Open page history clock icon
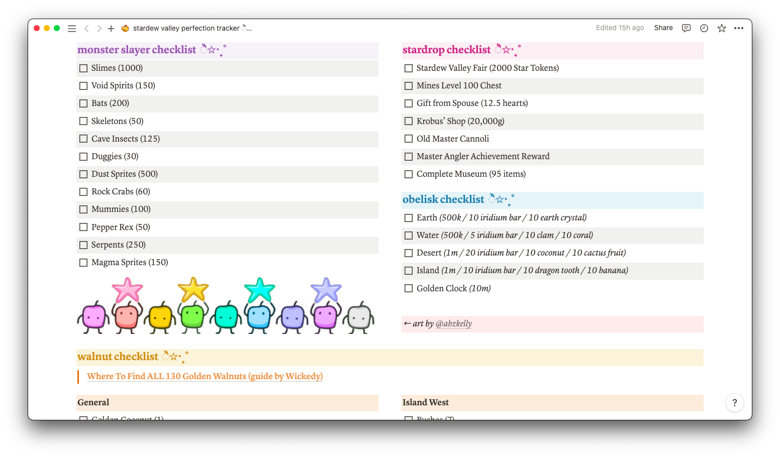Image resolution: width=780 pixels, height=457 pixels. point(704,28)
